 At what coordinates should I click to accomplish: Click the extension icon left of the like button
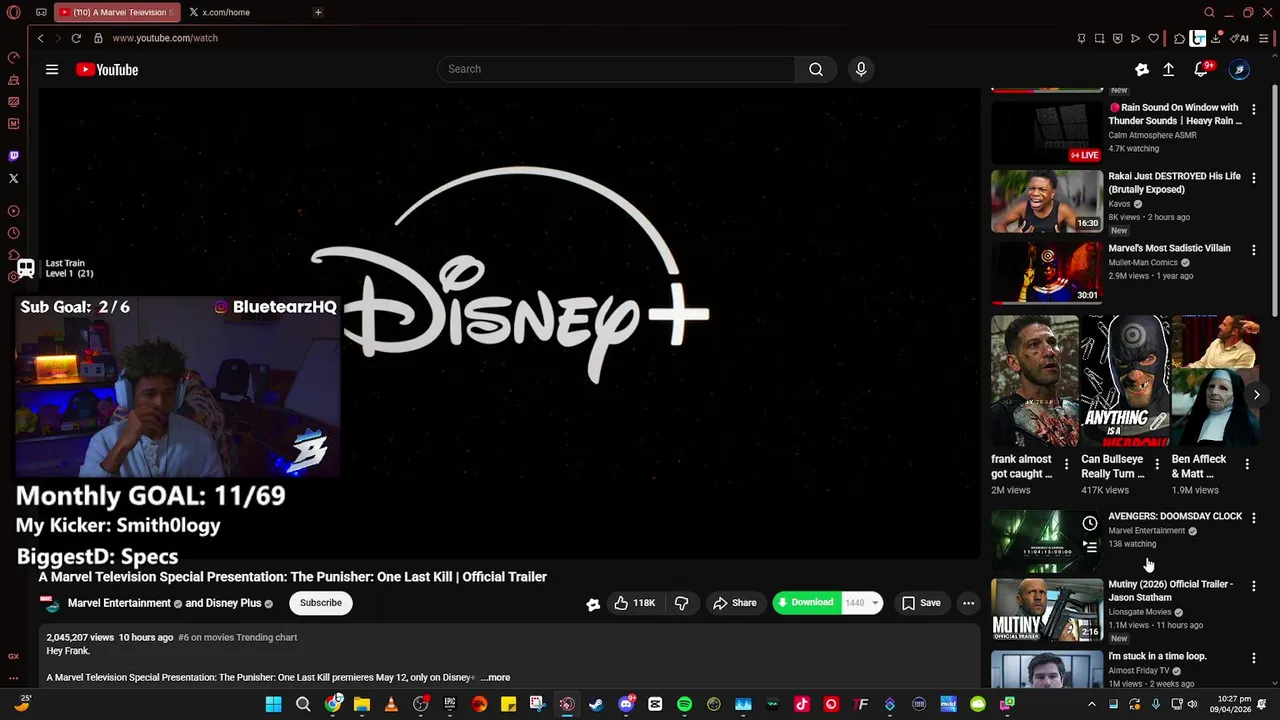593,603
